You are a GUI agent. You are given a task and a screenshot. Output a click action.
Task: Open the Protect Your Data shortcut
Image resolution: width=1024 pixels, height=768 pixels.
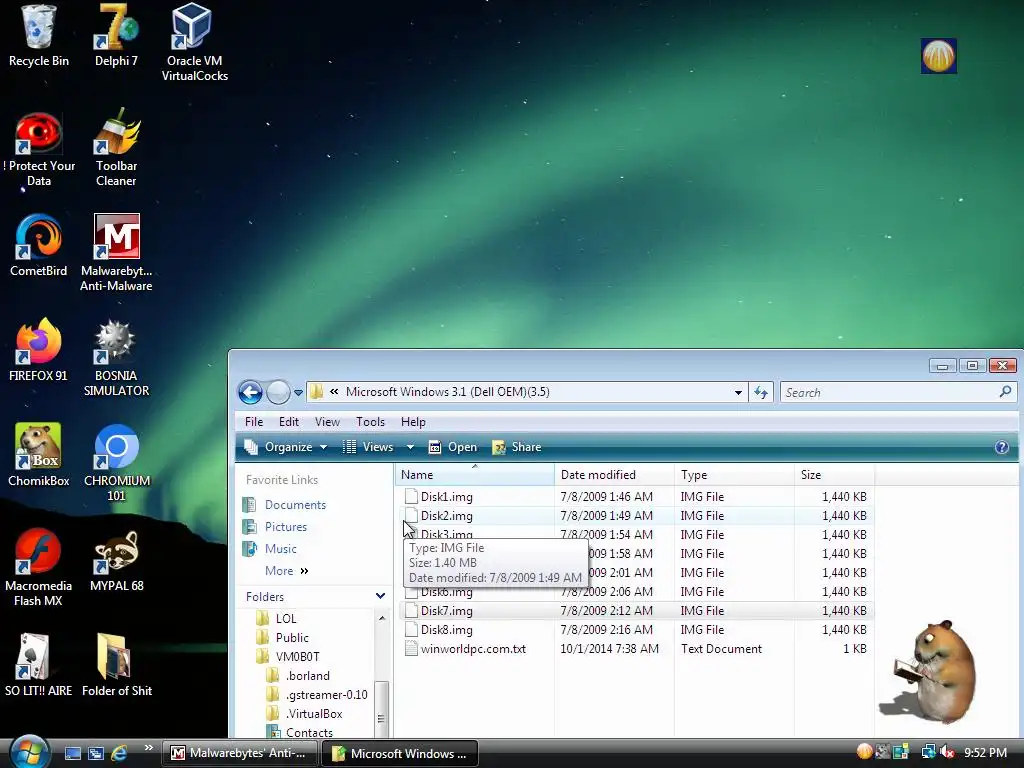pos(39,149)
